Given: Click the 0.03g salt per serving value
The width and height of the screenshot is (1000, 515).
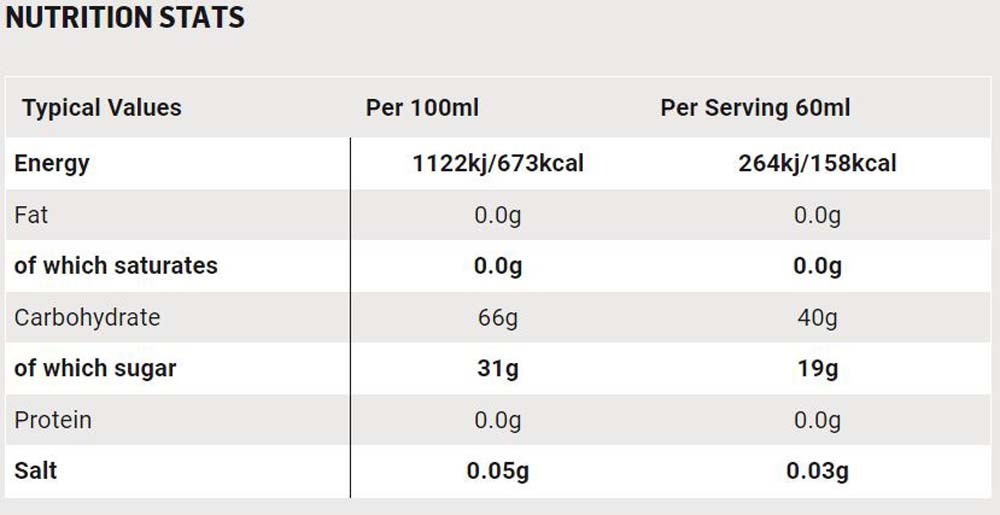Looking at the screenshot, I should [x=818, y=471].
